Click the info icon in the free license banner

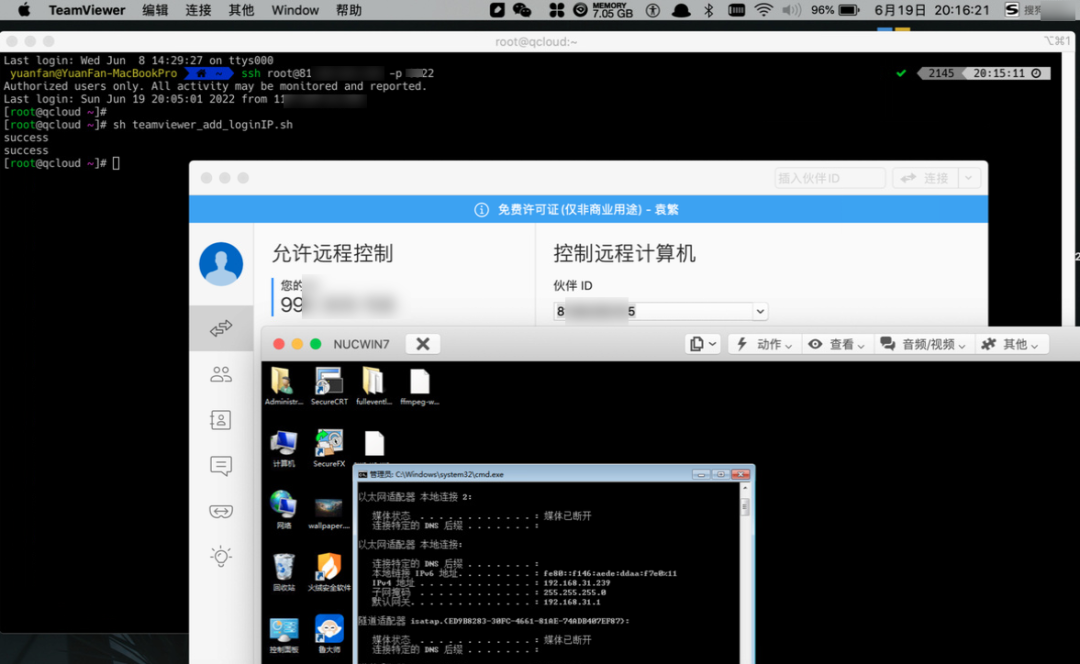coord(481,209)
